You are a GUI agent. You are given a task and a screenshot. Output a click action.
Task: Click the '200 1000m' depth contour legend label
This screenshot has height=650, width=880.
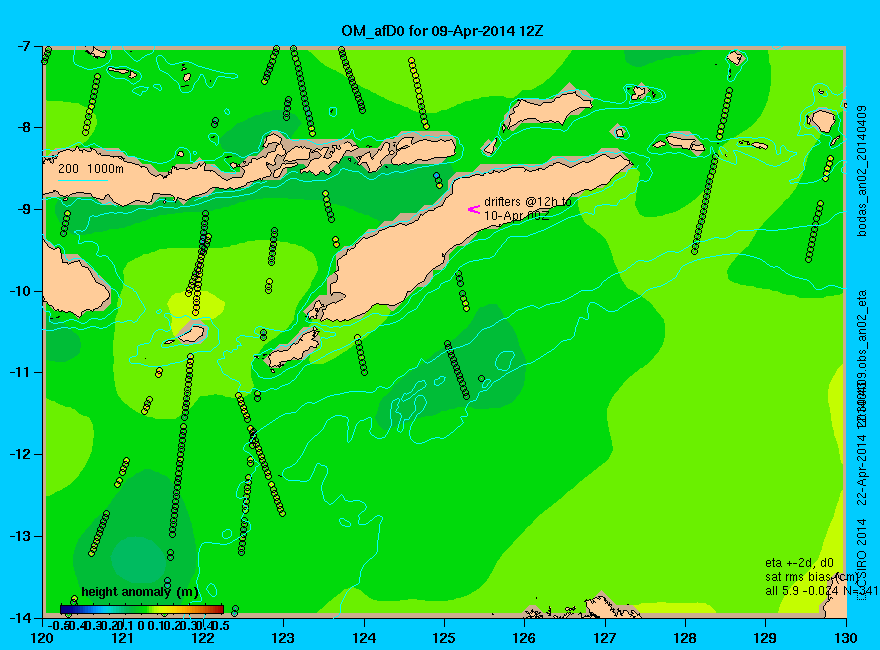(91, 168)
